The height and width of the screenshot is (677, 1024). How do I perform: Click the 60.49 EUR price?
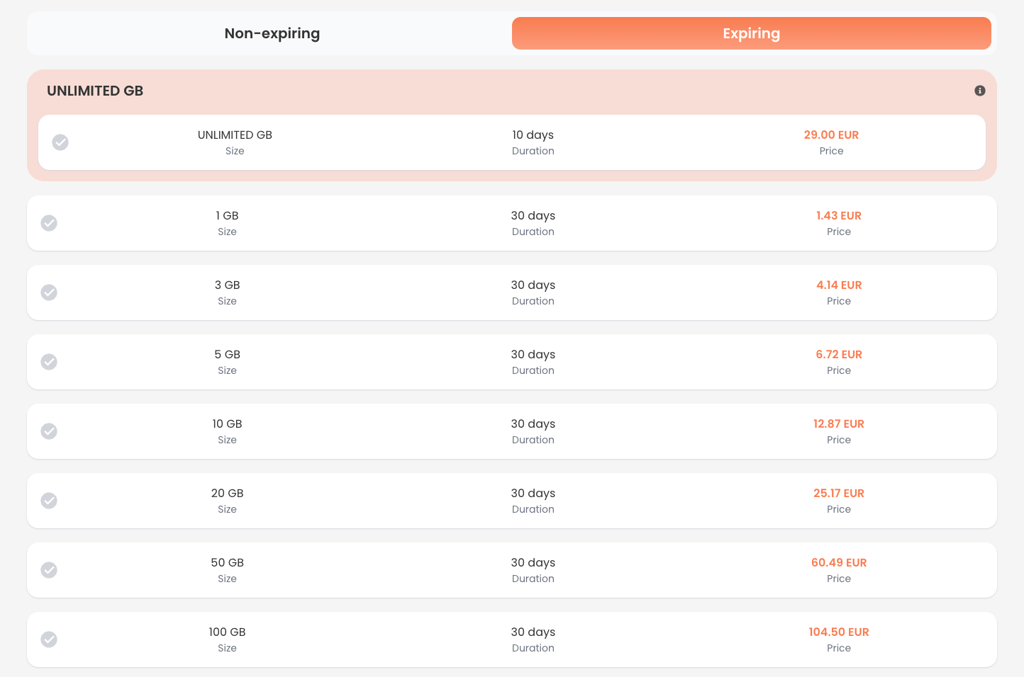[839, 563]
